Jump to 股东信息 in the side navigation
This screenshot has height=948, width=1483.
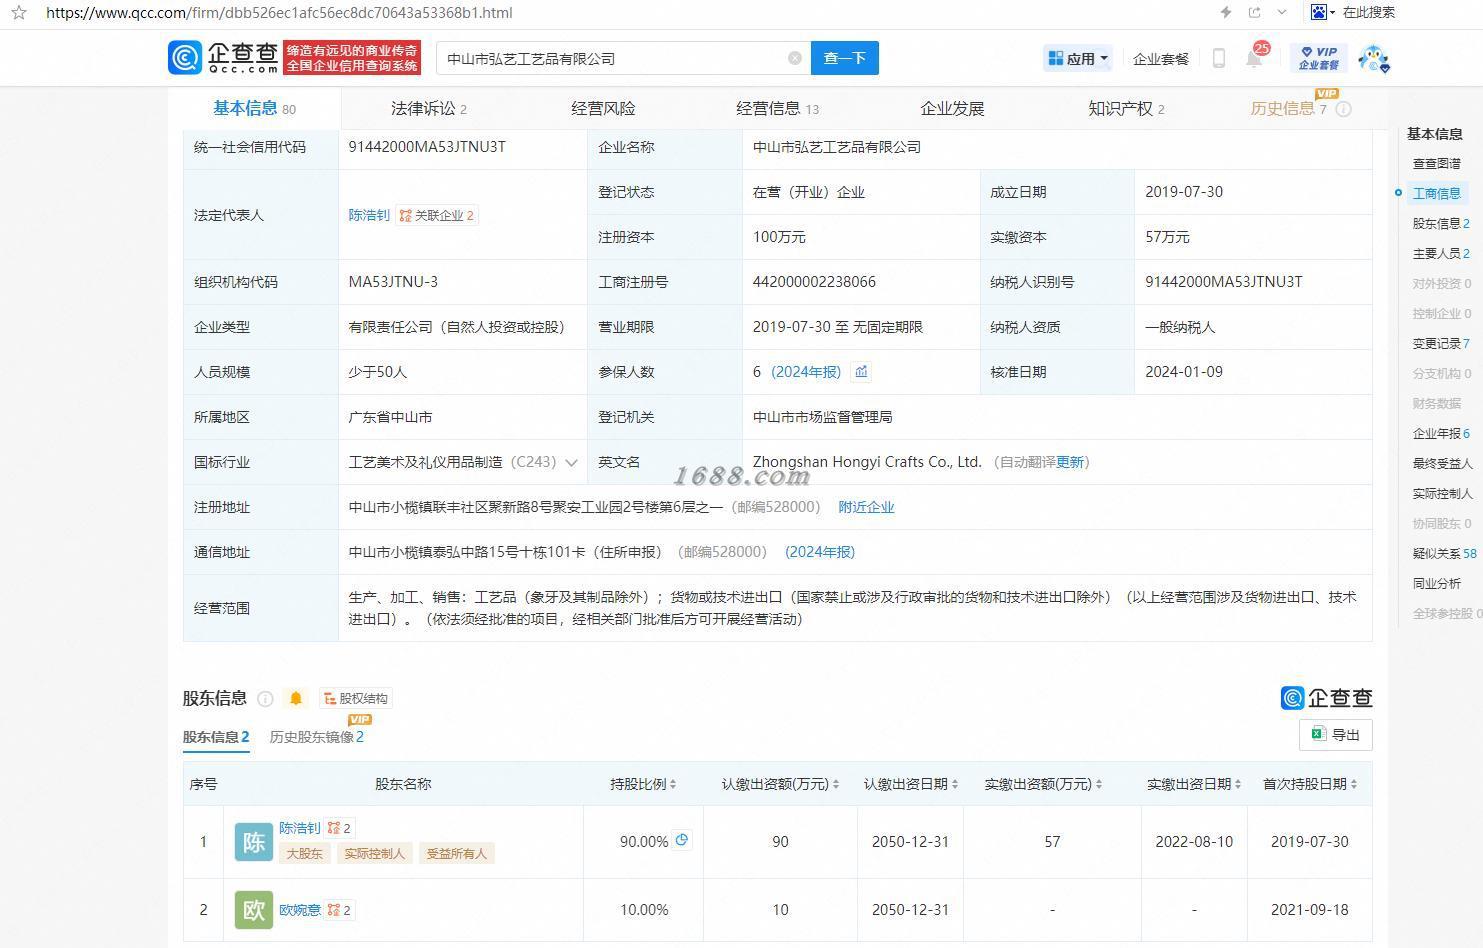point(1441,223)
